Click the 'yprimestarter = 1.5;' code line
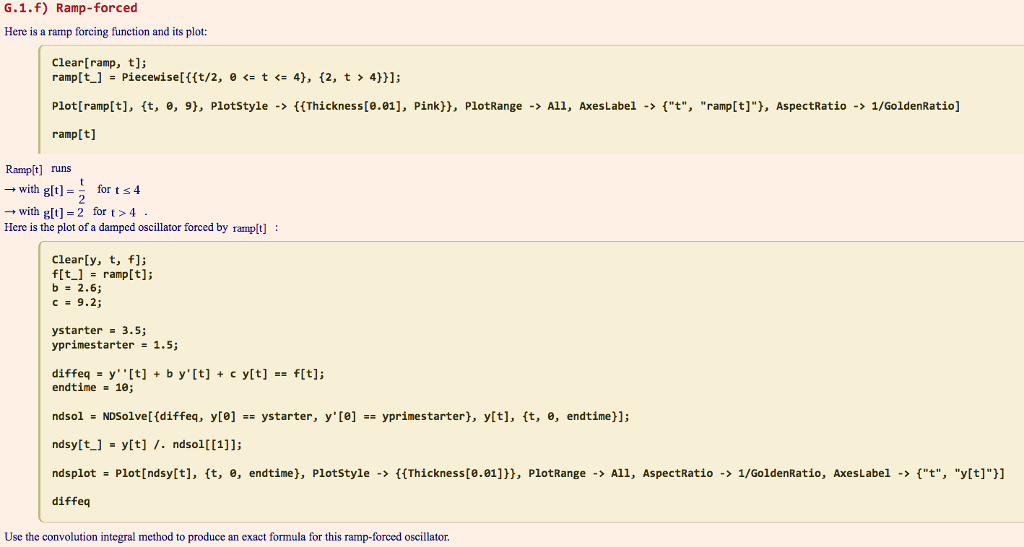 115,345
